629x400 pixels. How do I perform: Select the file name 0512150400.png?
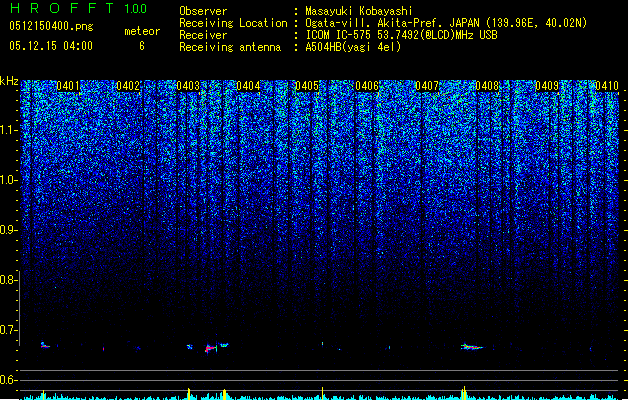tap(51, 26)
